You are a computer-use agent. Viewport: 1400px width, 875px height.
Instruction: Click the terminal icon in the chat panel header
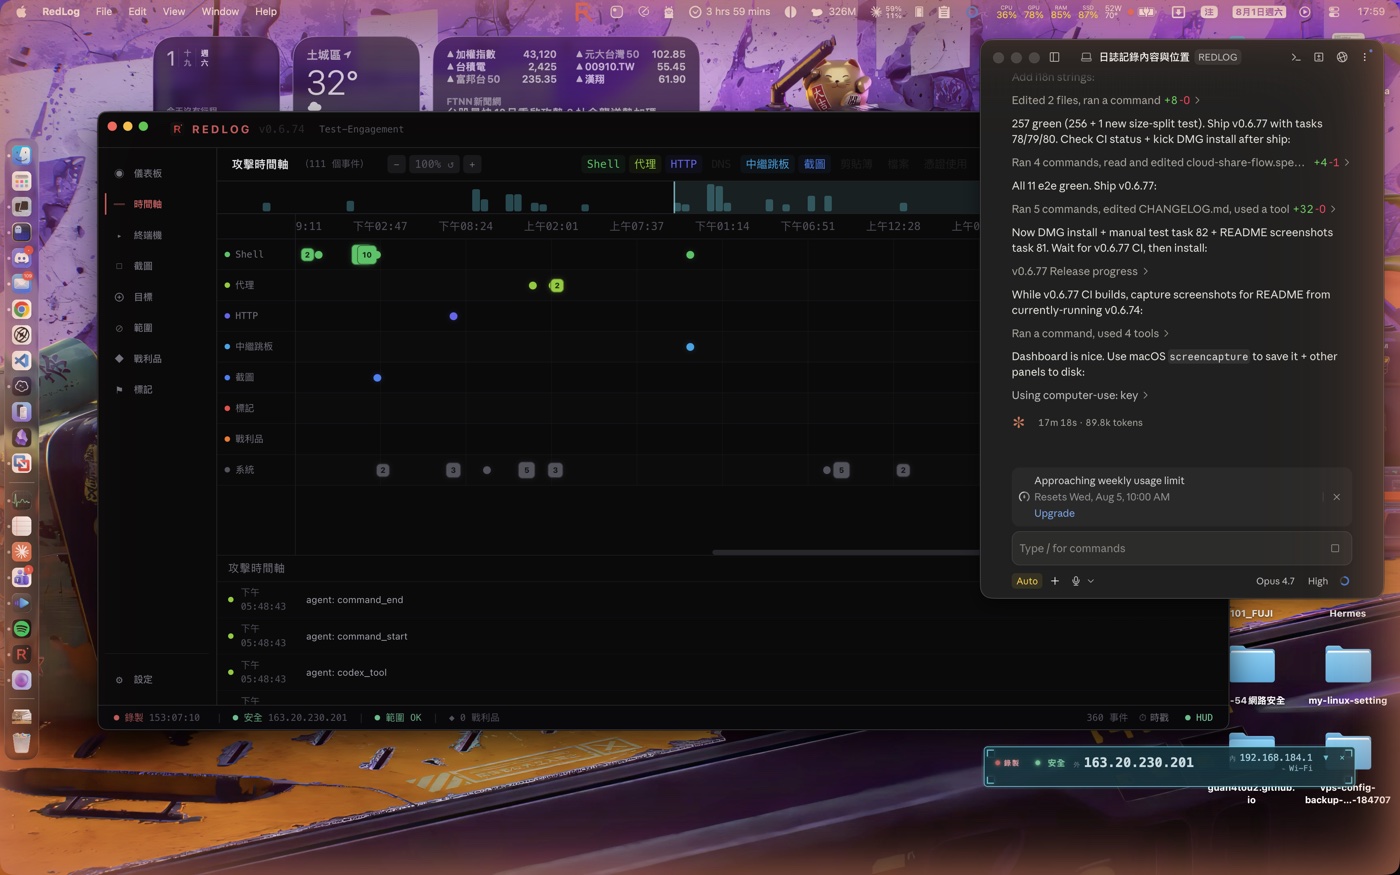1296,57
